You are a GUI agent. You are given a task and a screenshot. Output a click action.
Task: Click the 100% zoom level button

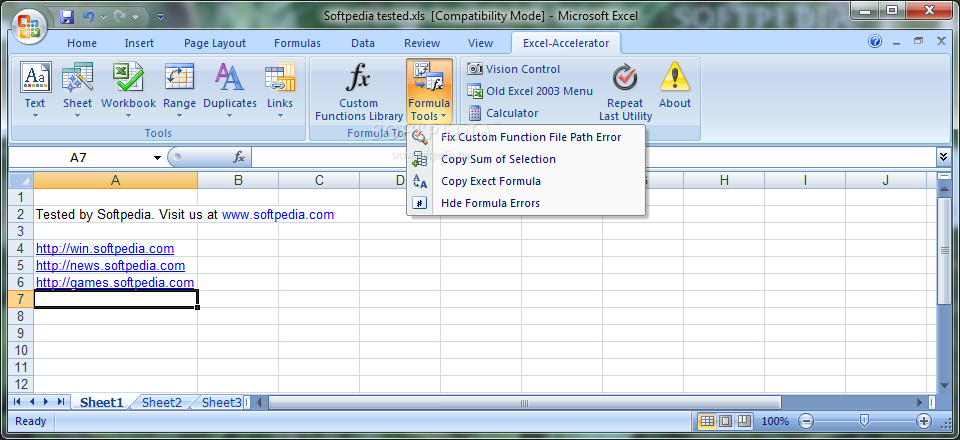[x=775, y=421]
